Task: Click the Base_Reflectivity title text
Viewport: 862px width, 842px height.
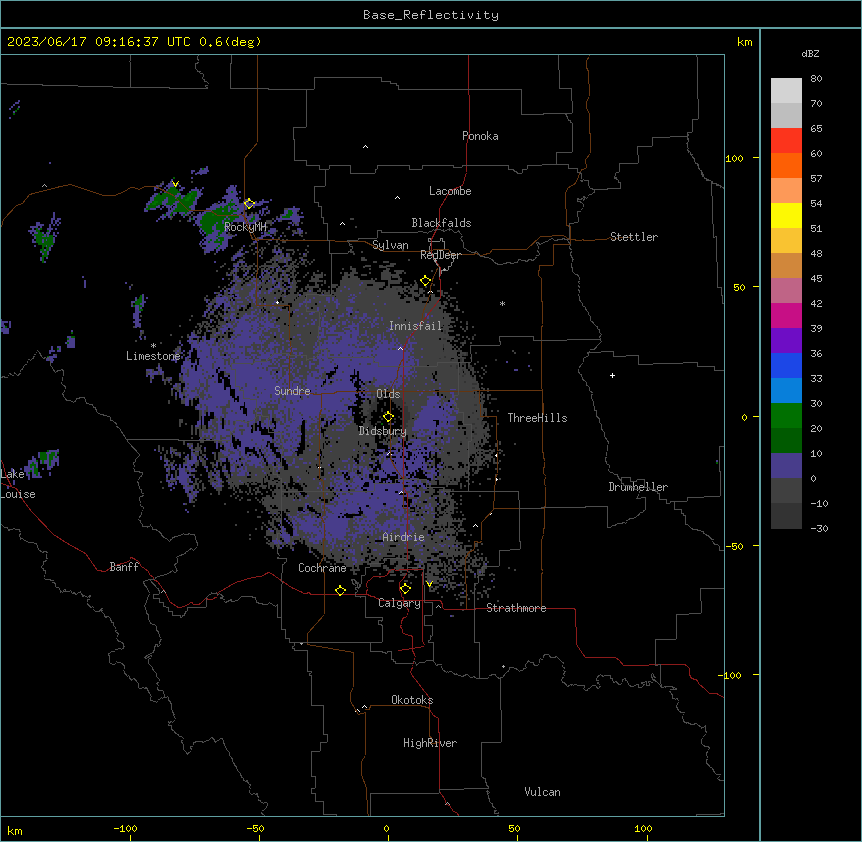Action: point(431,15)
